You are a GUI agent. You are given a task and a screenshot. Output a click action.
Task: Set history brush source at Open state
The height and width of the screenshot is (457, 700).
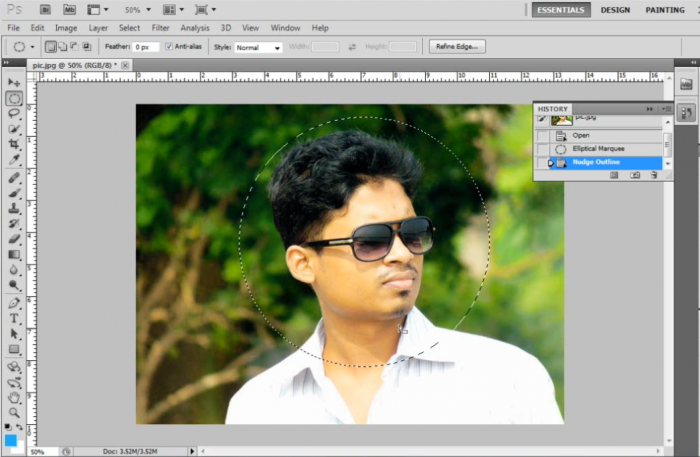tap(542, 135)
